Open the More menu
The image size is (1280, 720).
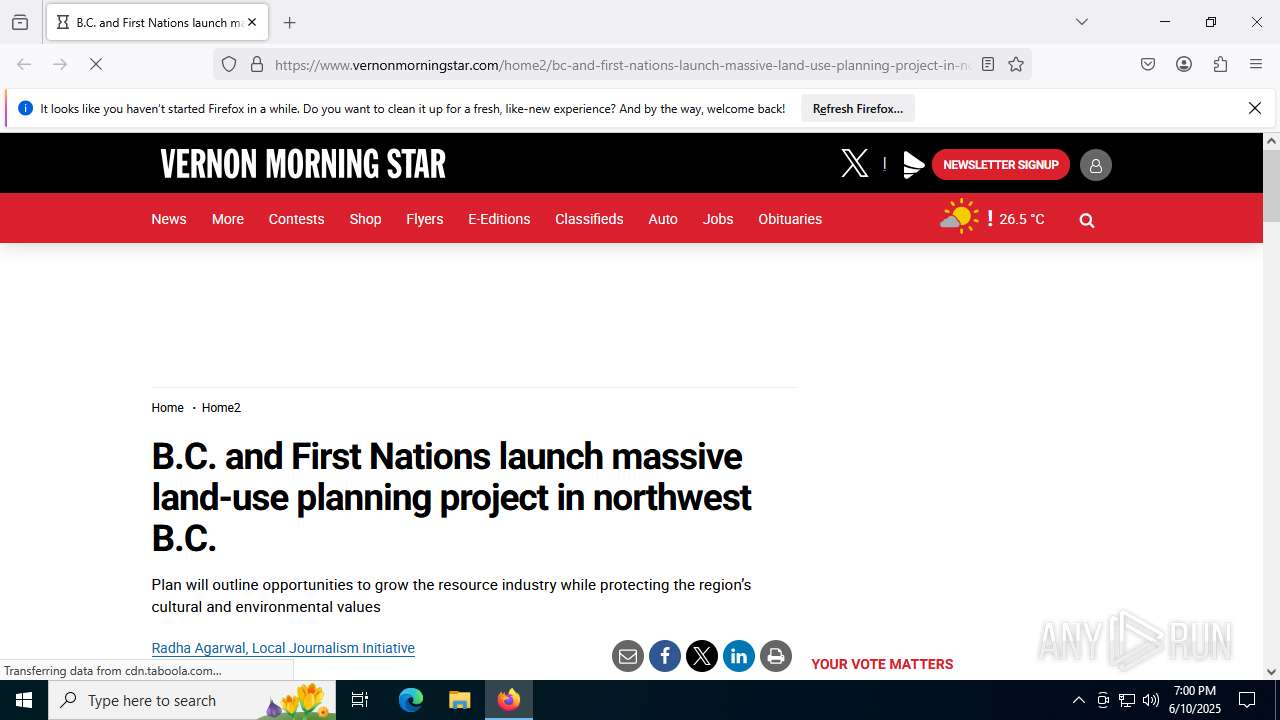228,219
